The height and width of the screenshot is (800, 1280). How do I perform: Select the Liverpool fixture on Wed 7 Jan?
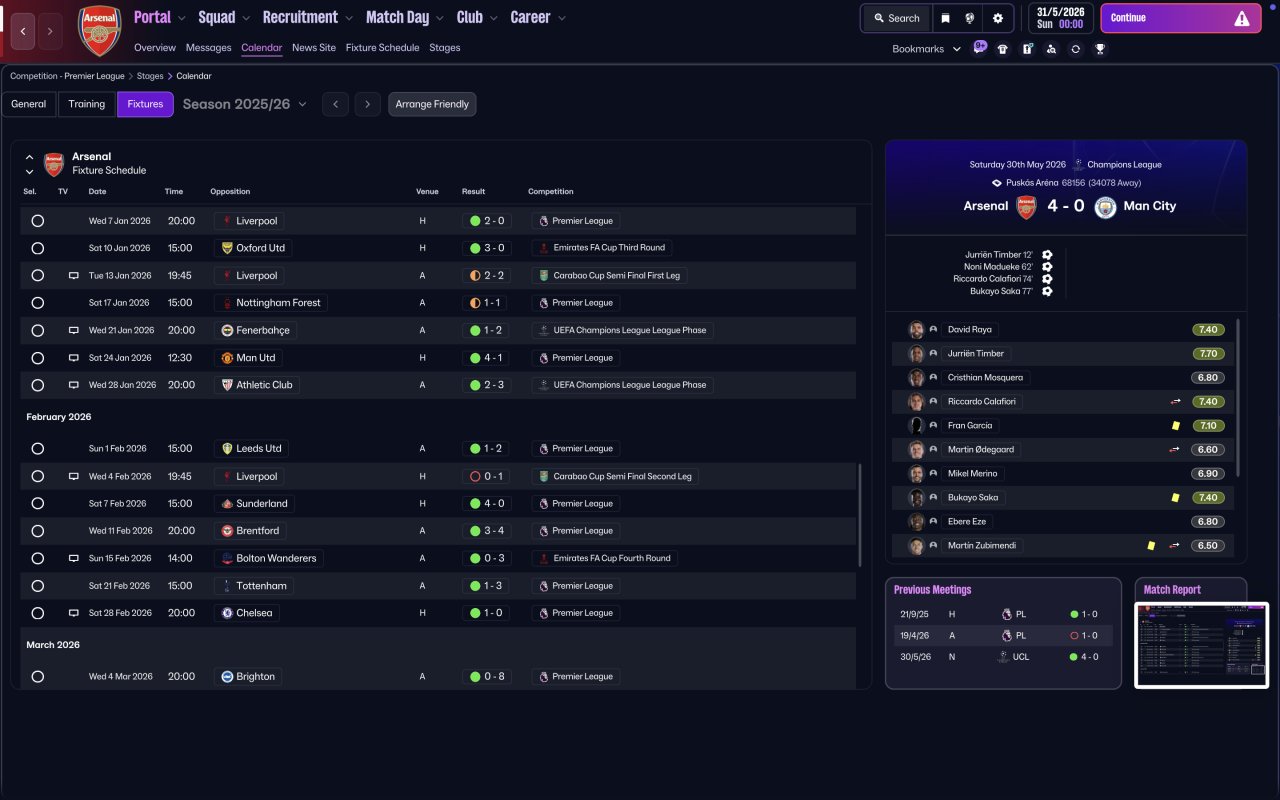coord(38,221)
